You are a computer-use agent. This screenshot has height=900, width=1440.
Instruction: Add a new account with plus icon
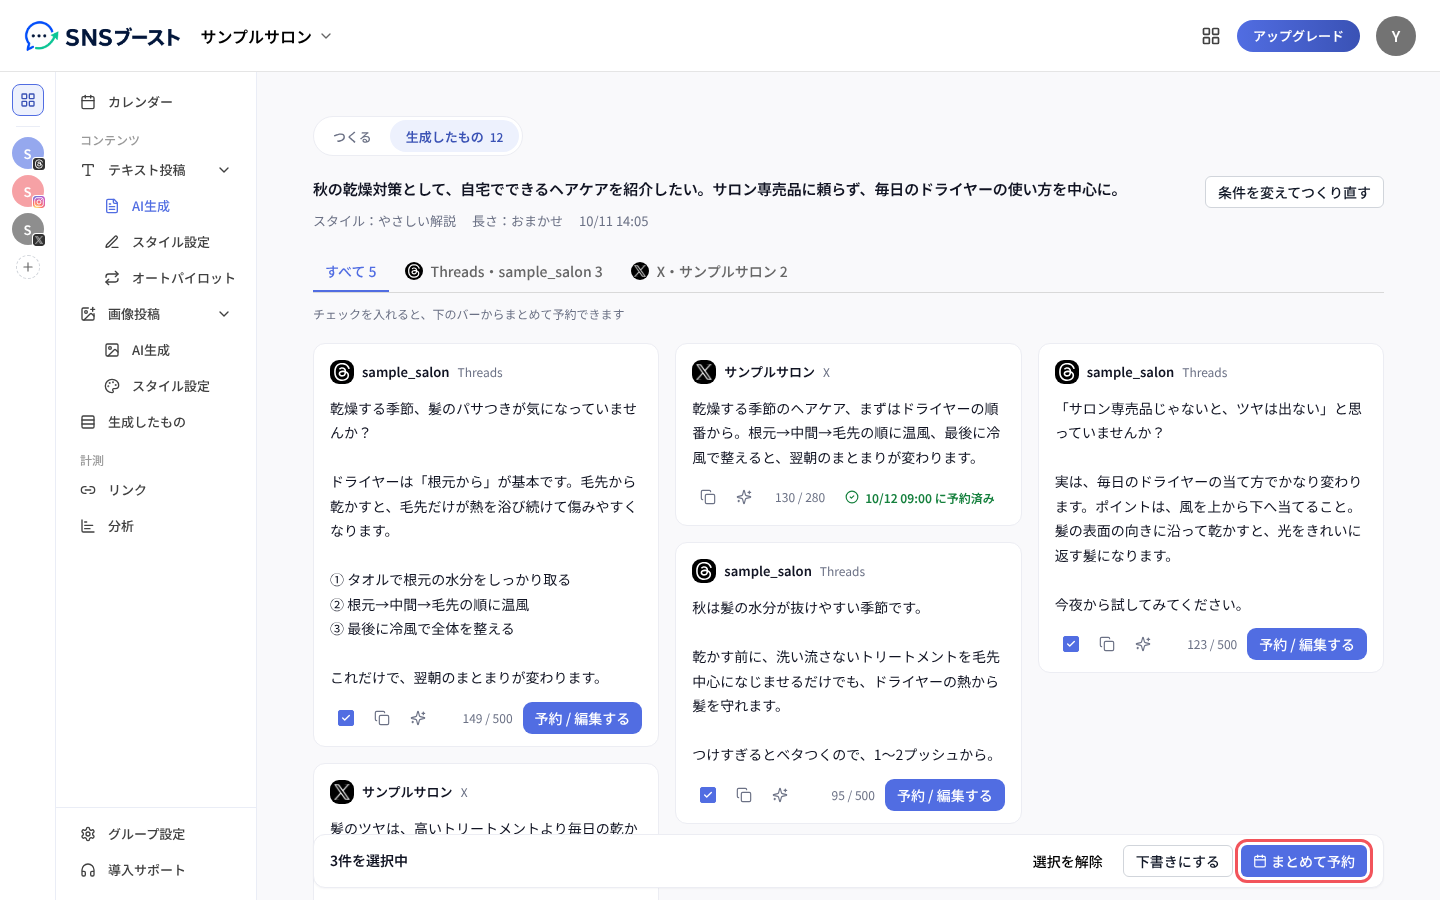point(28,267)
